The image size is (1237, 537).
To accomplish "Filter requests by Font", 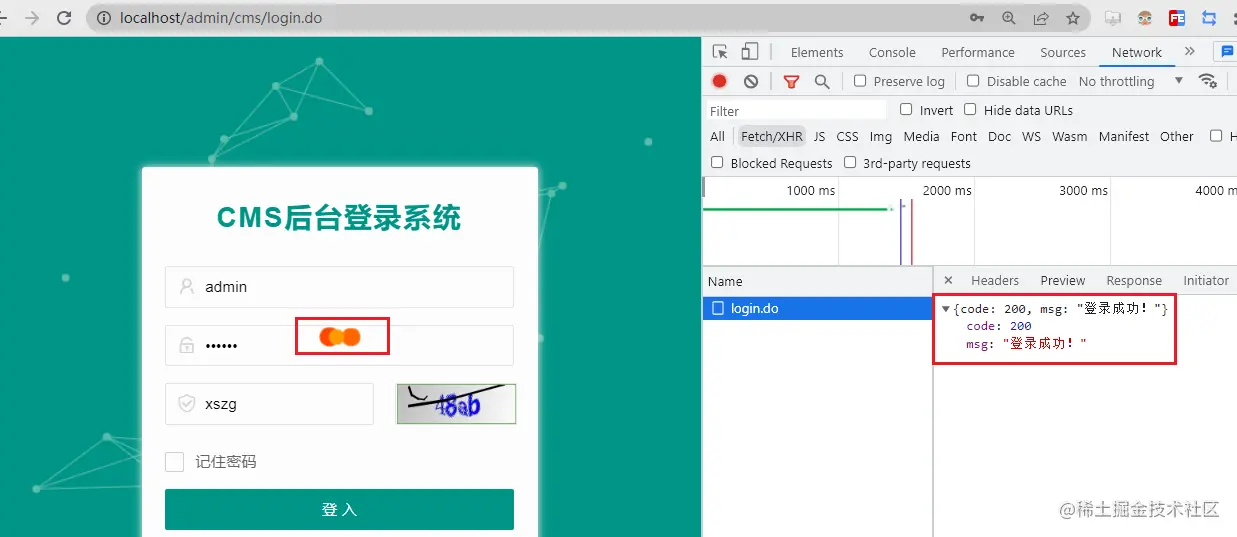I will pyautogui.click(x=964, y=136).
